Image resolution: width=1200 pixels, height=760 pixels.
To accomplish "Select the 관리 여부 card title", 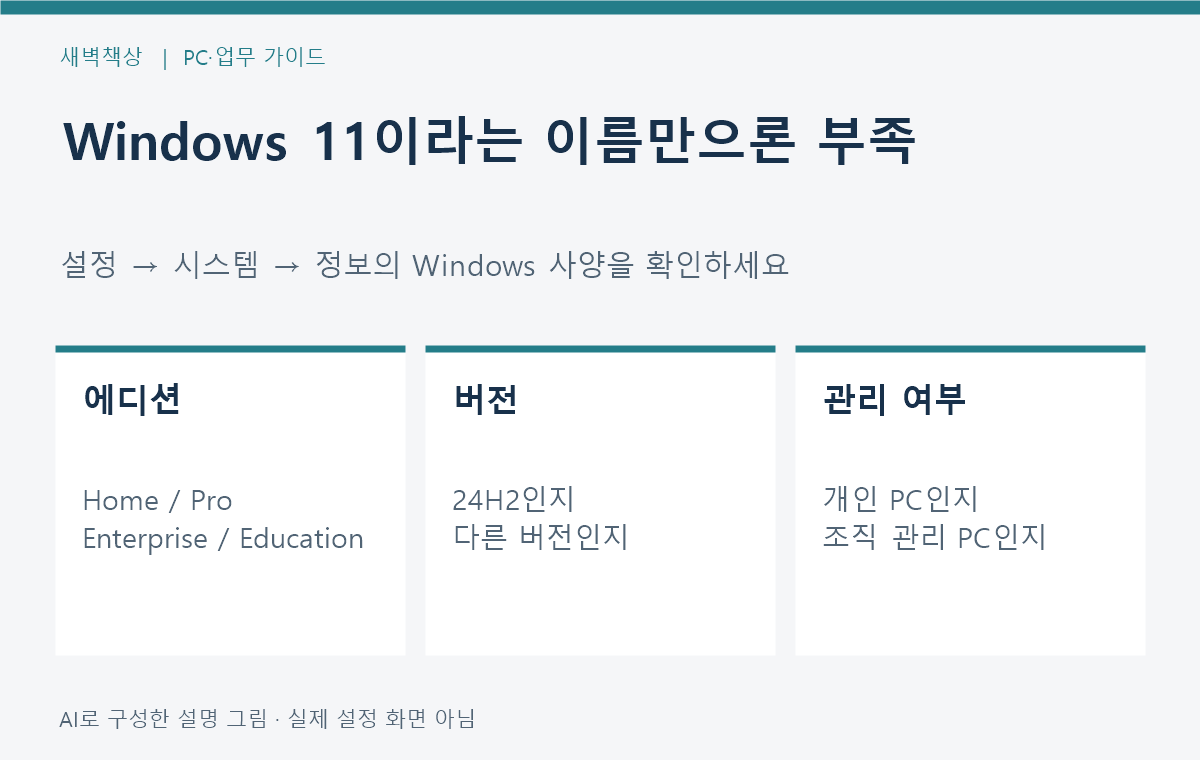I will 894,399.
